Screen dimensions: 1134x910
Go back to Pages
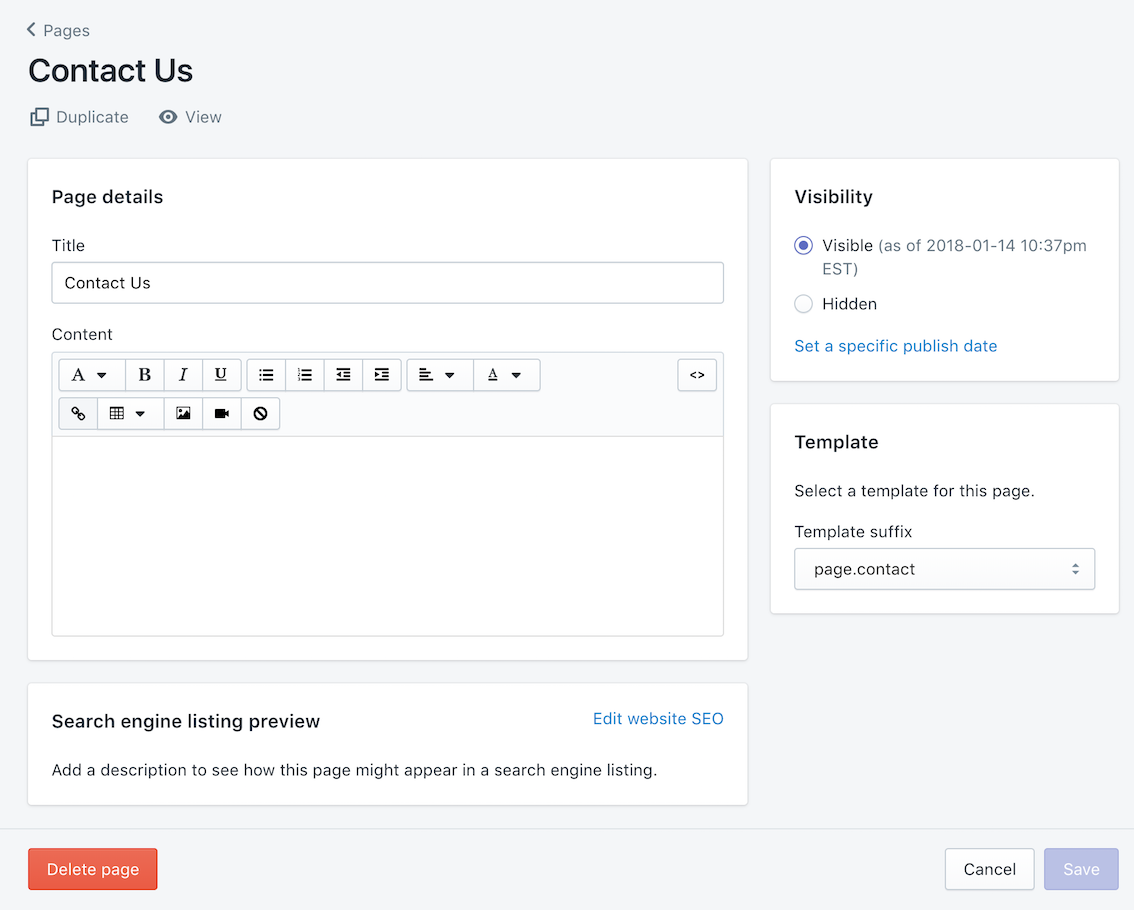(x=58, y=30)
